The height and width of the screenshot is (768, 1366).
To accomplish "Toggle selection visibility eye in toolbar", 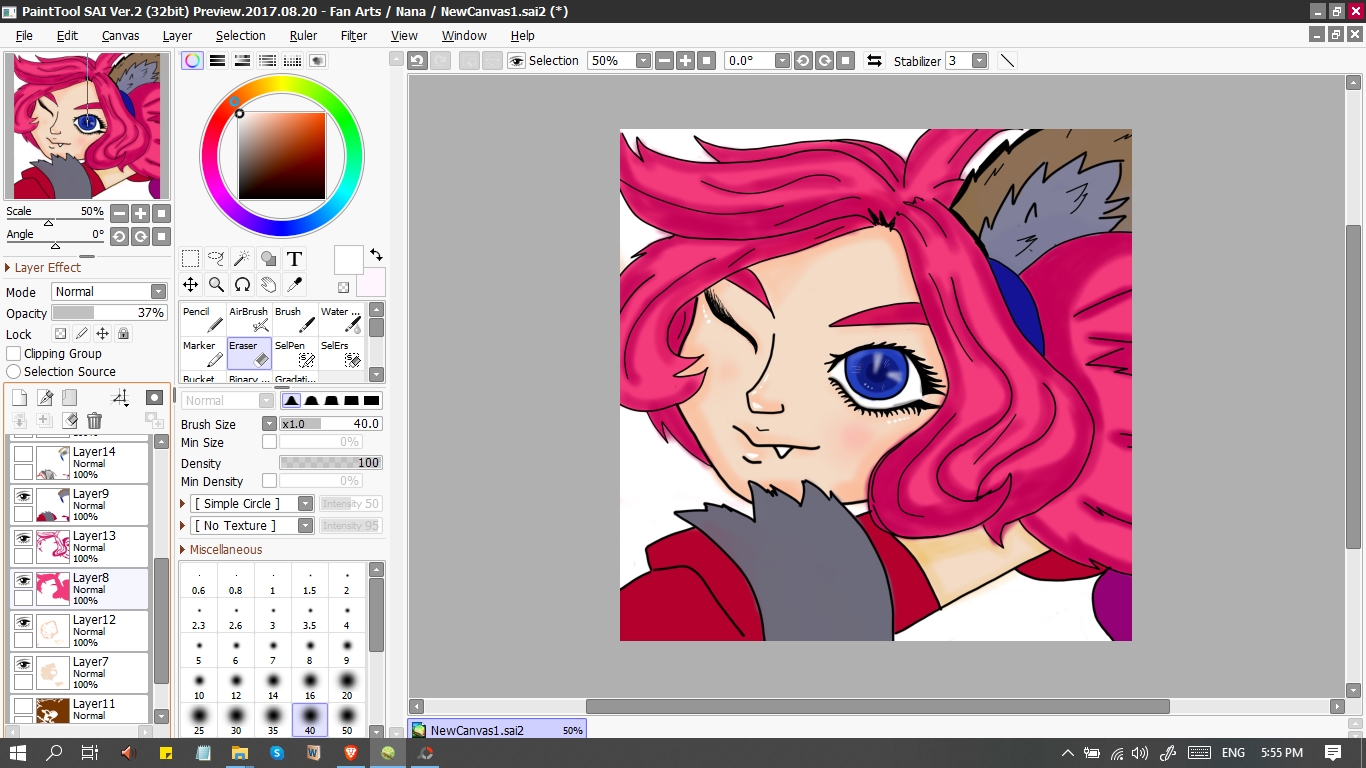I will (516, 60).
